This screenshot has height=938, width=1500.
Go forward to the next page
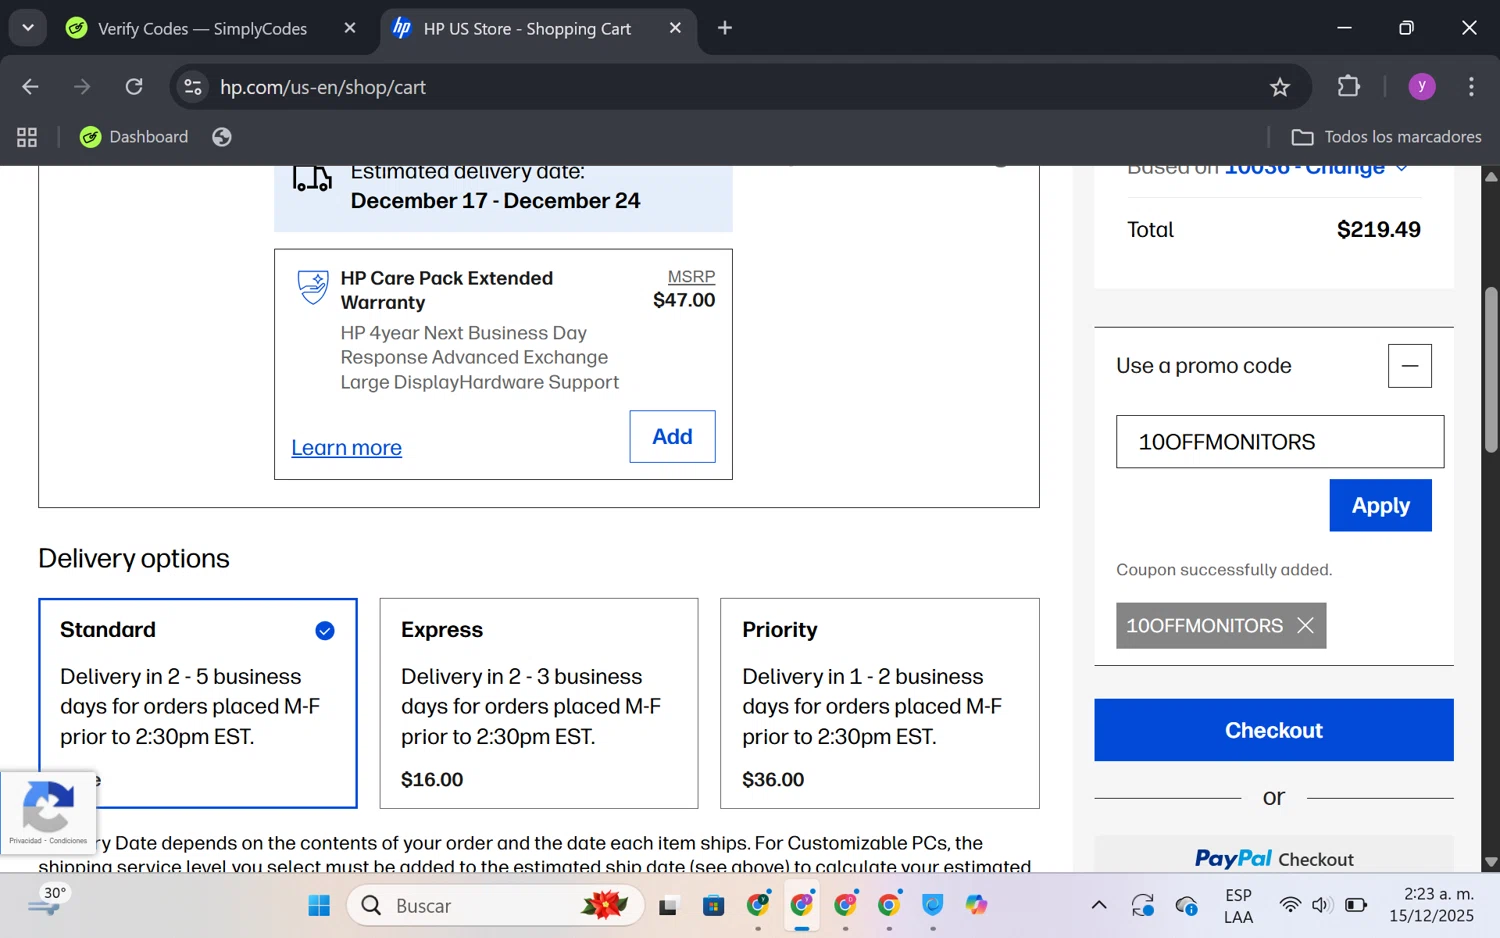[x=82, y=87]
